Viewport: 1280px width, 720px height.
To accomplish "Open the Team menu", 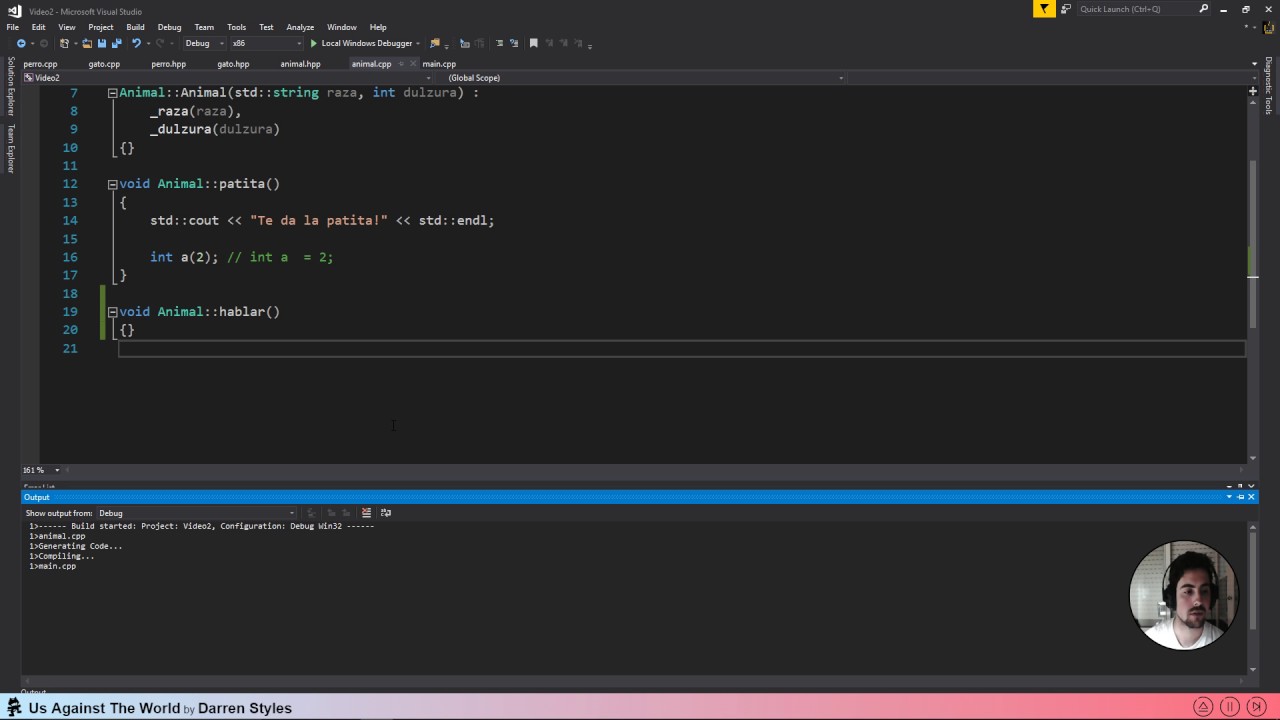I will pos(204,27).
